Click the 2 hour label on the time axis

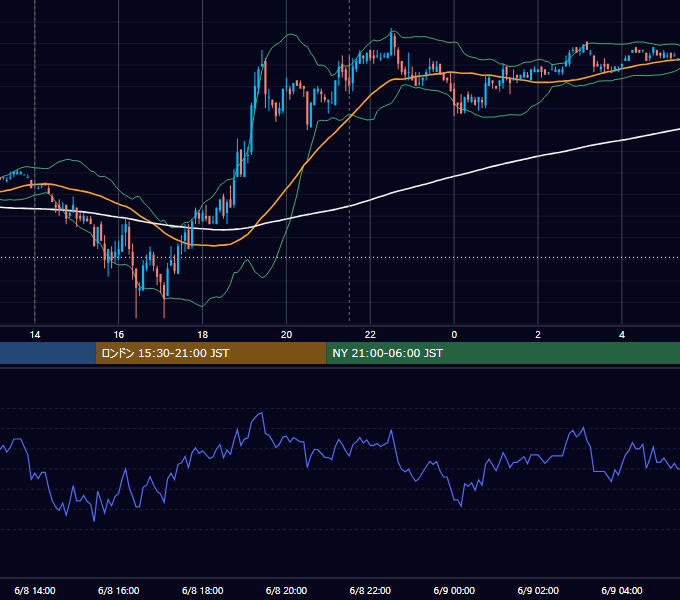click(x=538, y=335)
